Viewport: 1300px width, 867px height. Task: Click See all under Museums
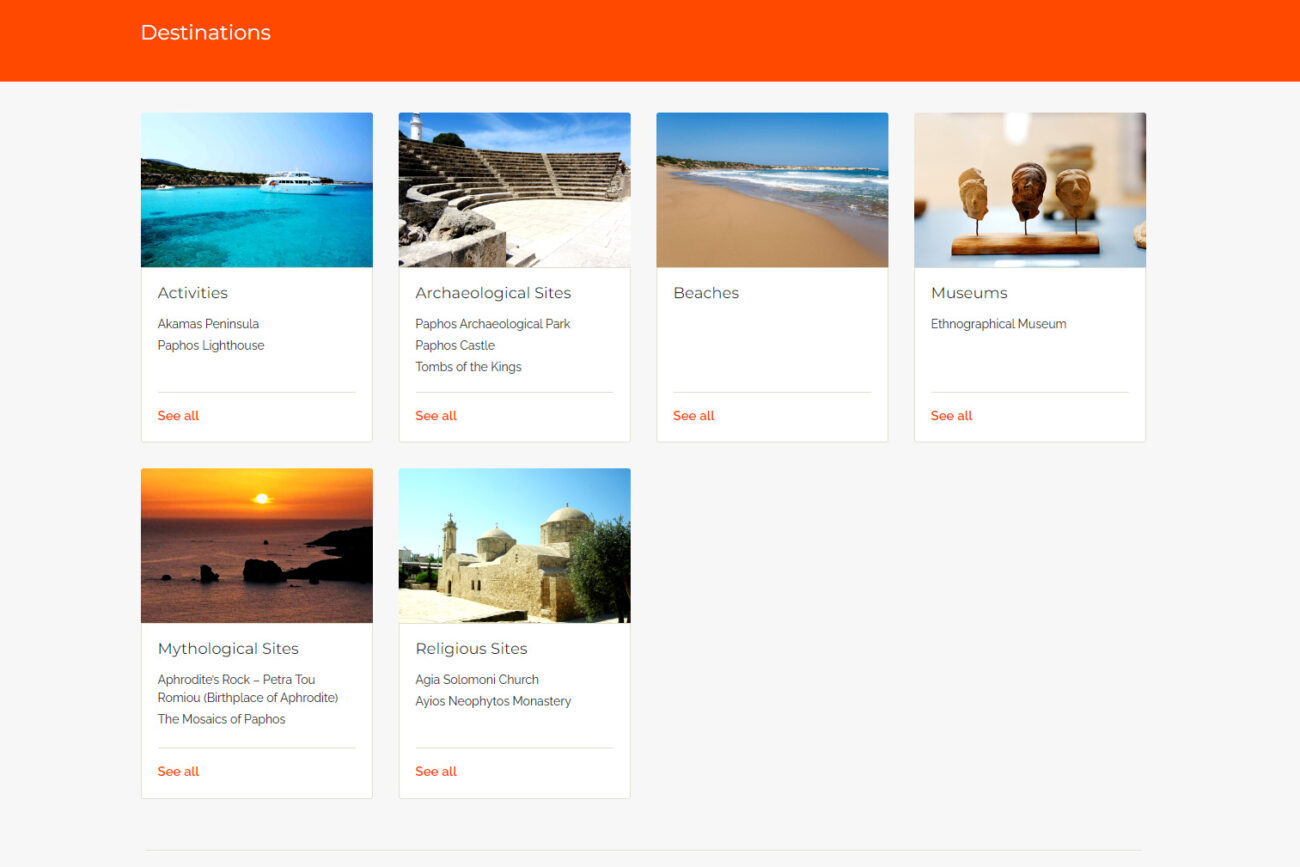pyautogui.click(x=951, y=416)
